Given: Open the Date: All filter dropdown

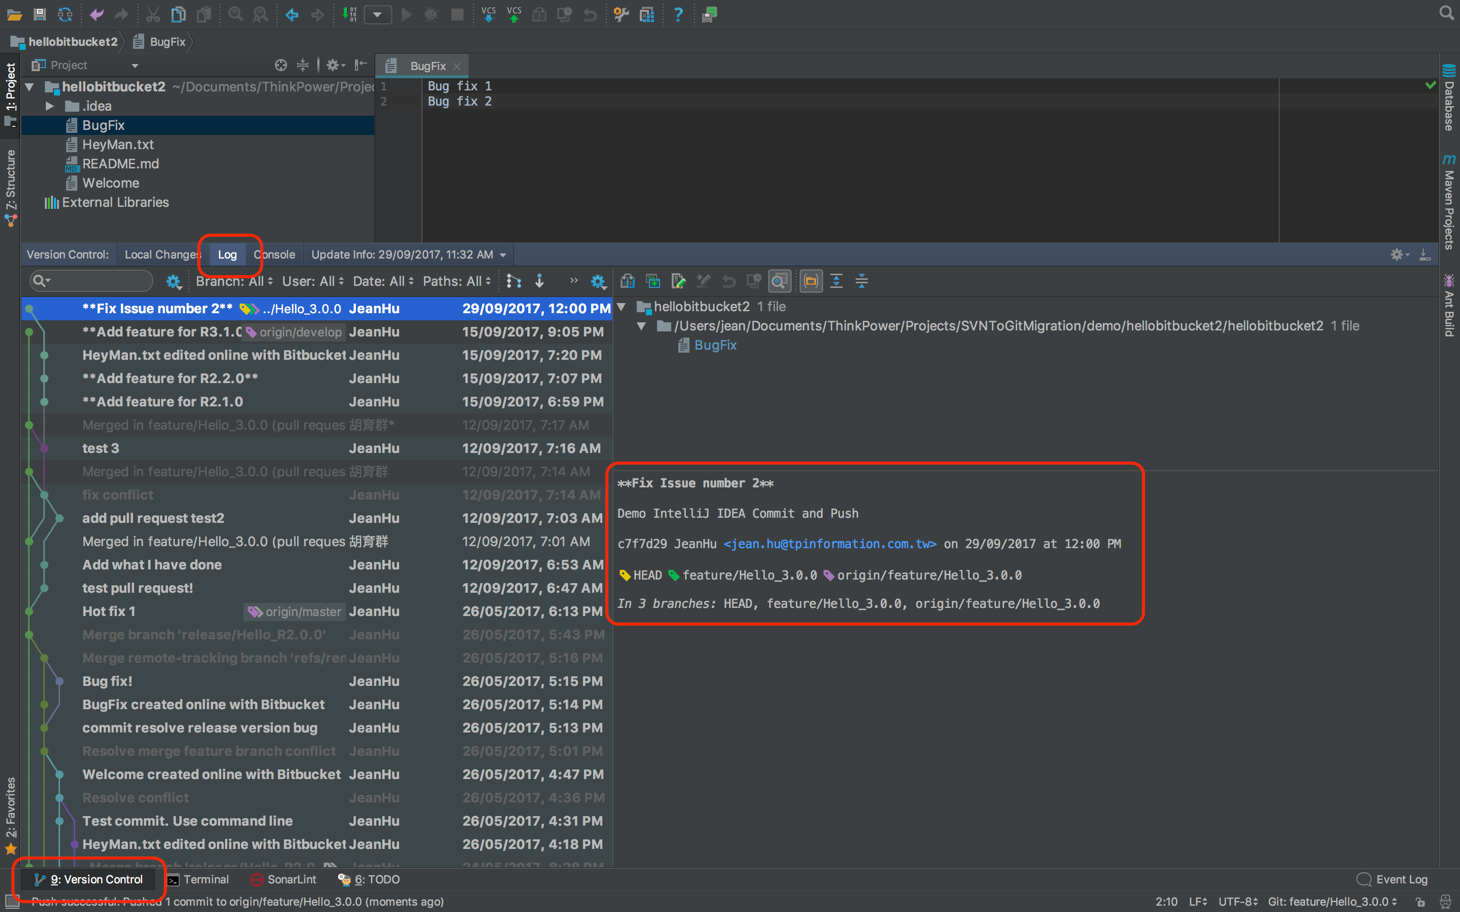Looking at the screenshot, I should 383,282.
